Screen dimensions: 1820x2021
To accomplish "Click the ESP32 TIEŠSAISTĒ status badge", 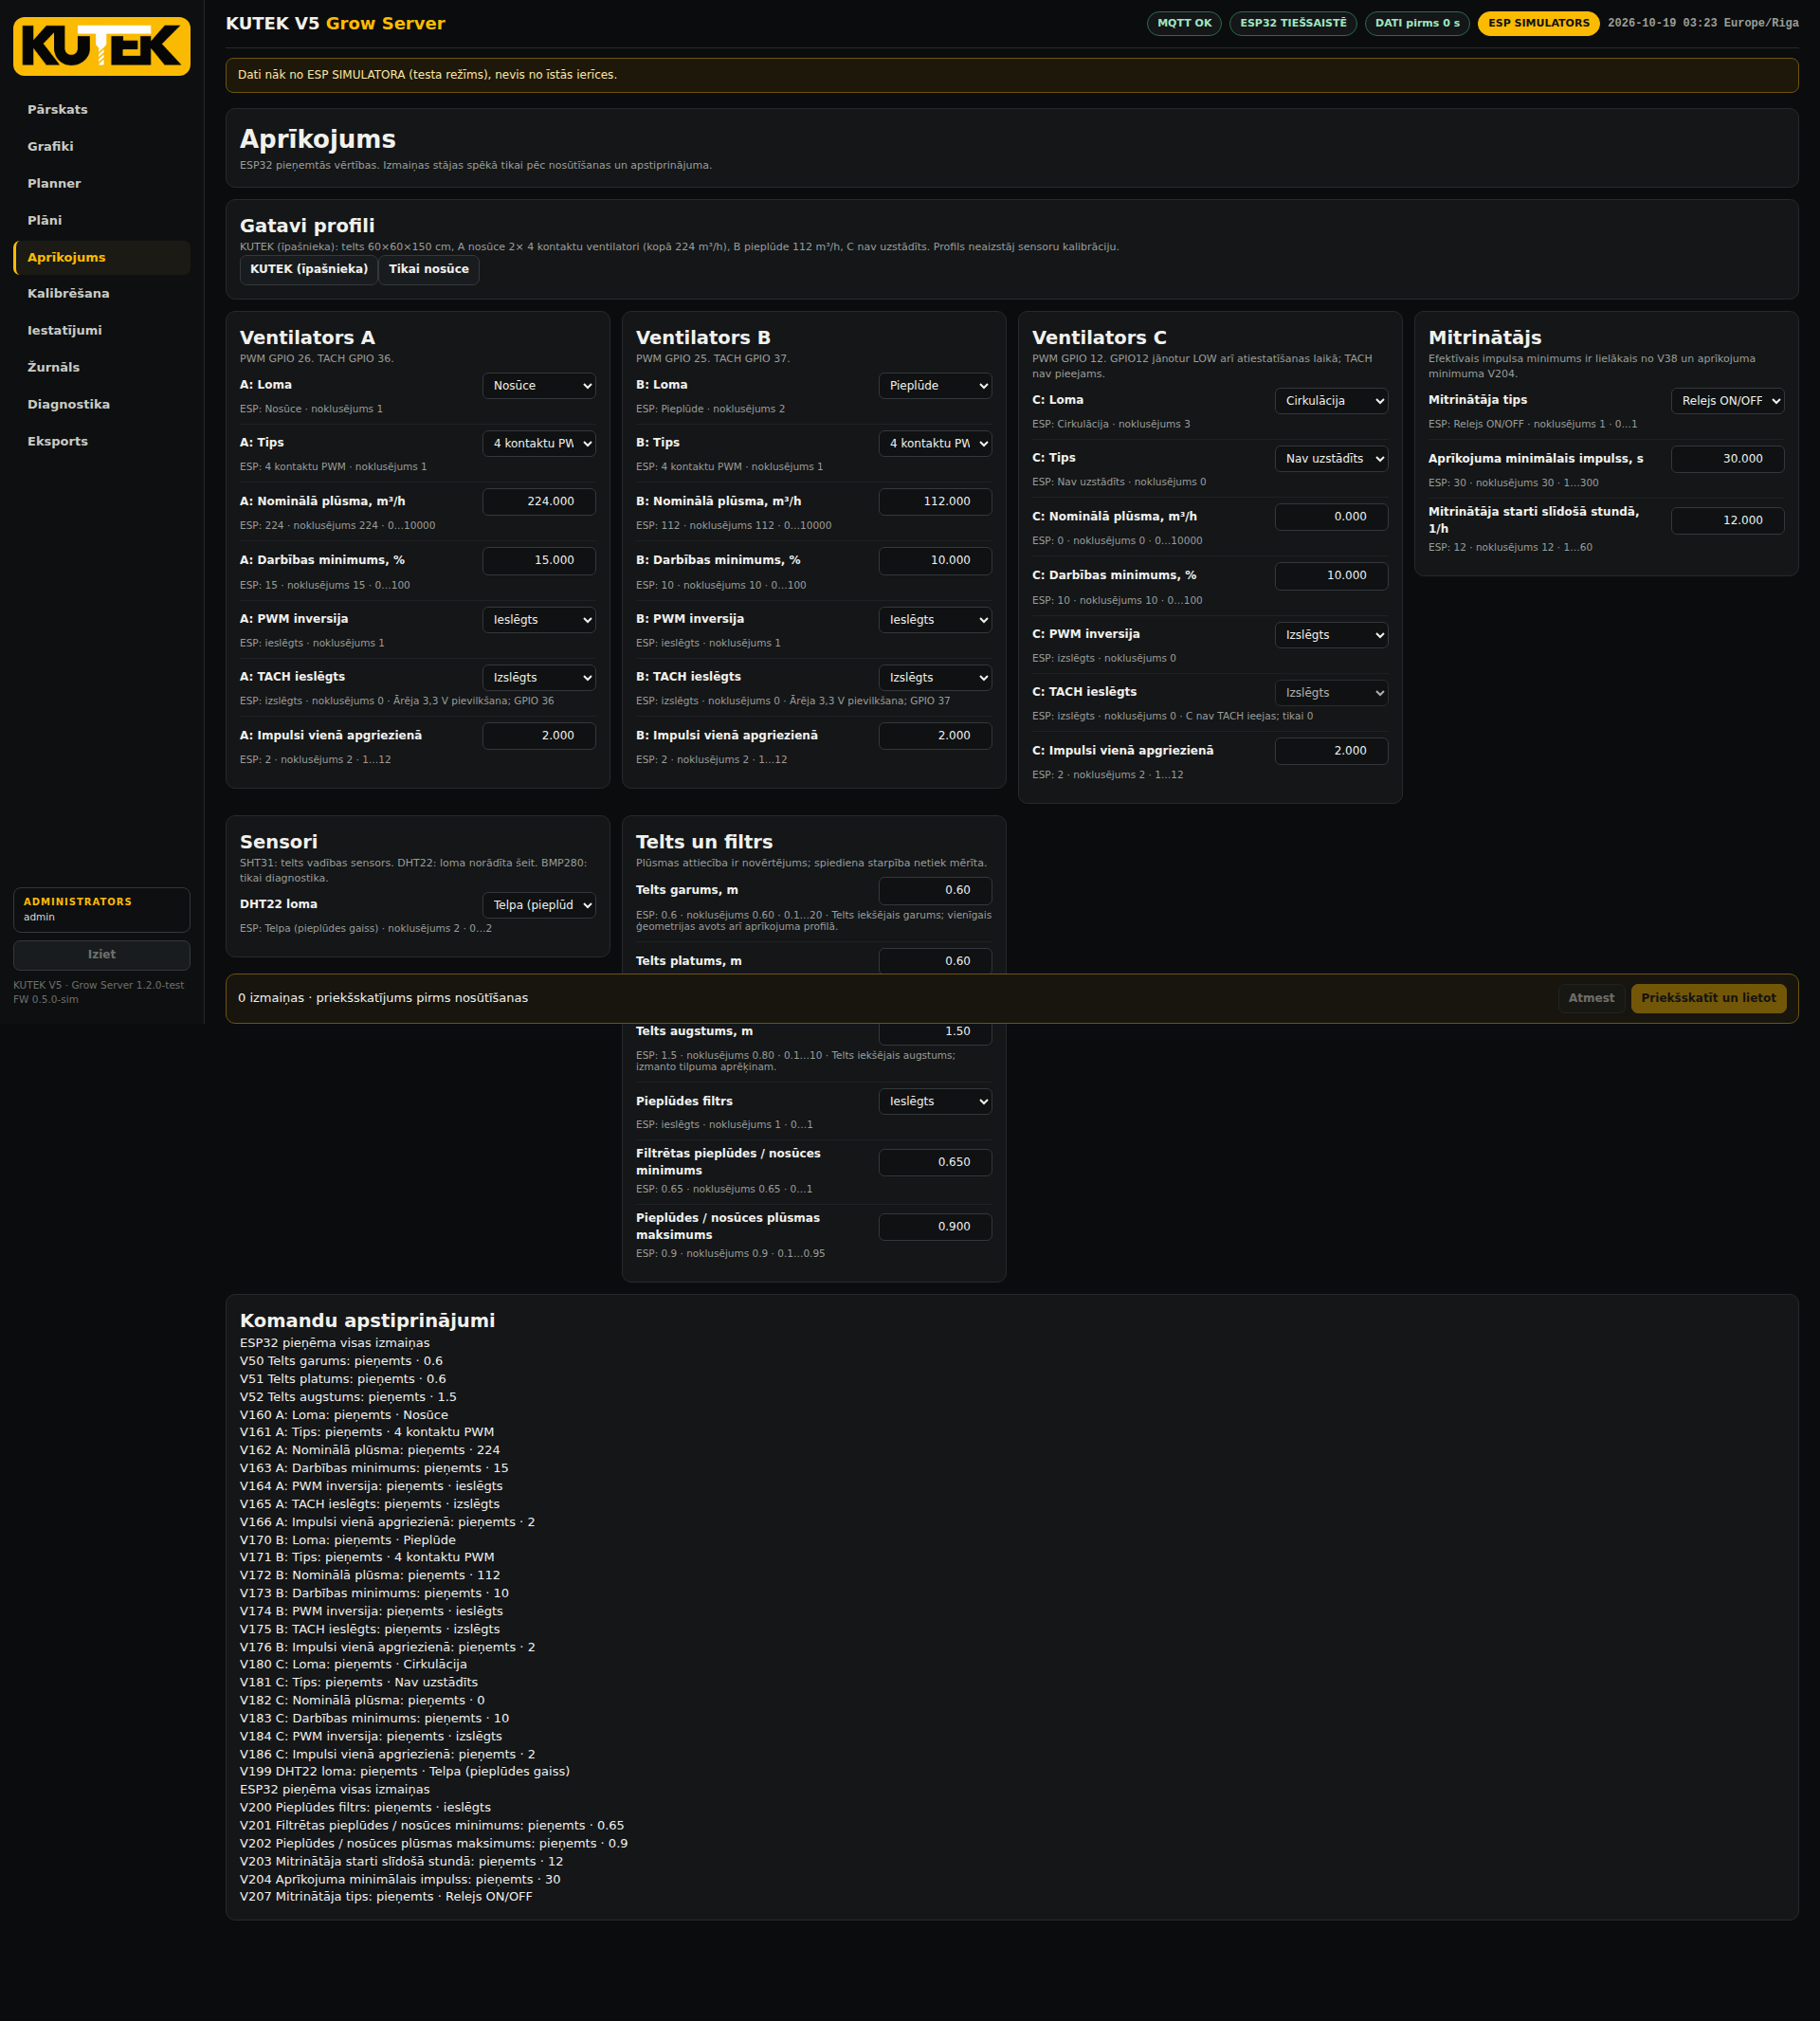I will click(1292, 23).
